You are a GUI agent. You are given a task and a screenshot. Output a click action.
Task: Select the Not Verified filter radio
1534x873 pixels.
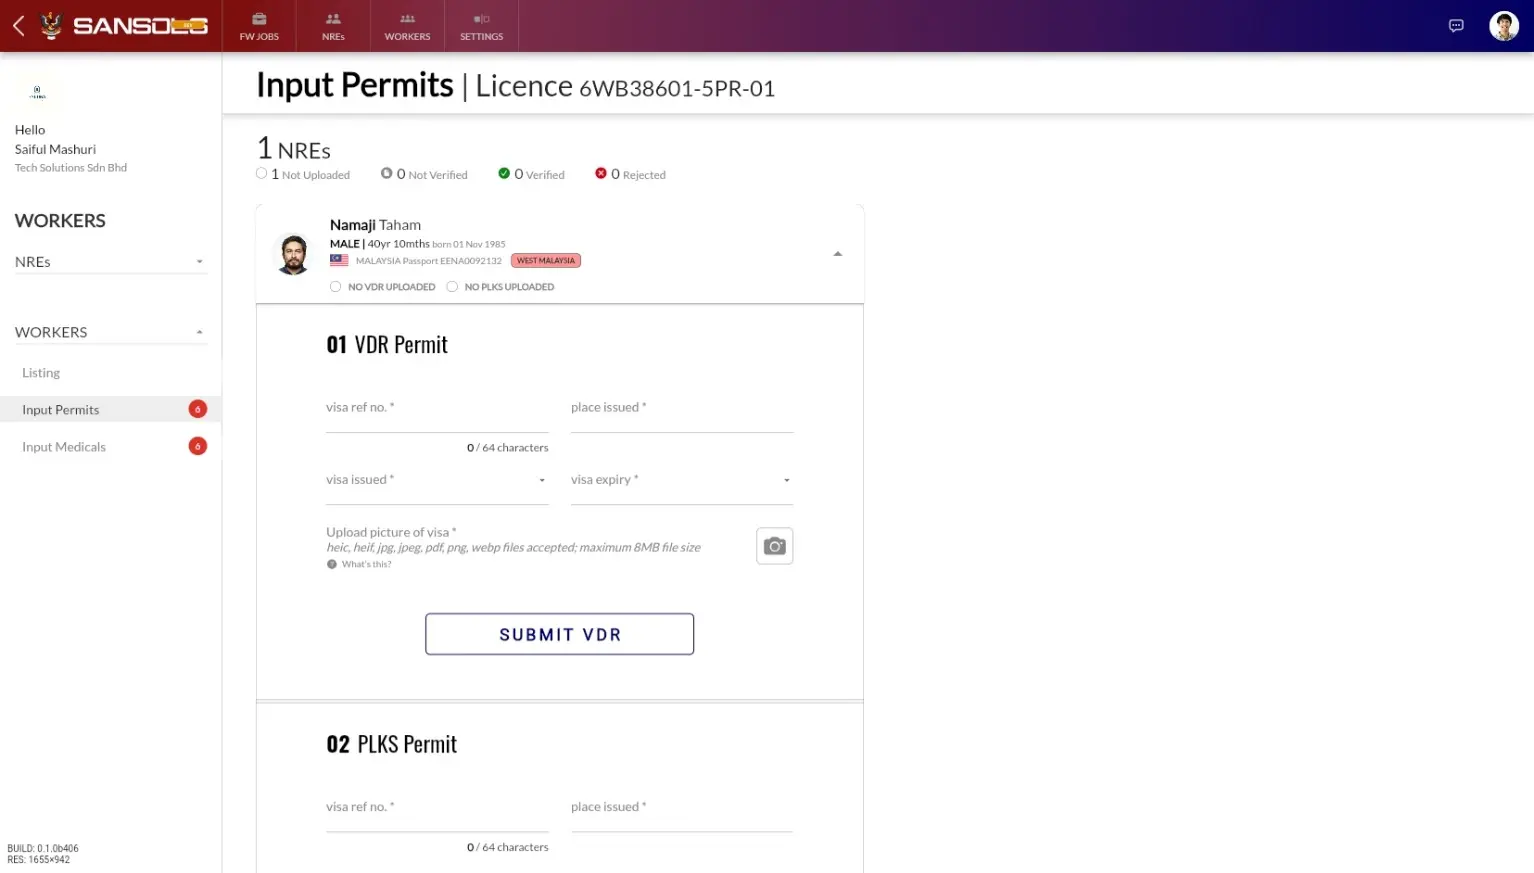click(386, 173)
